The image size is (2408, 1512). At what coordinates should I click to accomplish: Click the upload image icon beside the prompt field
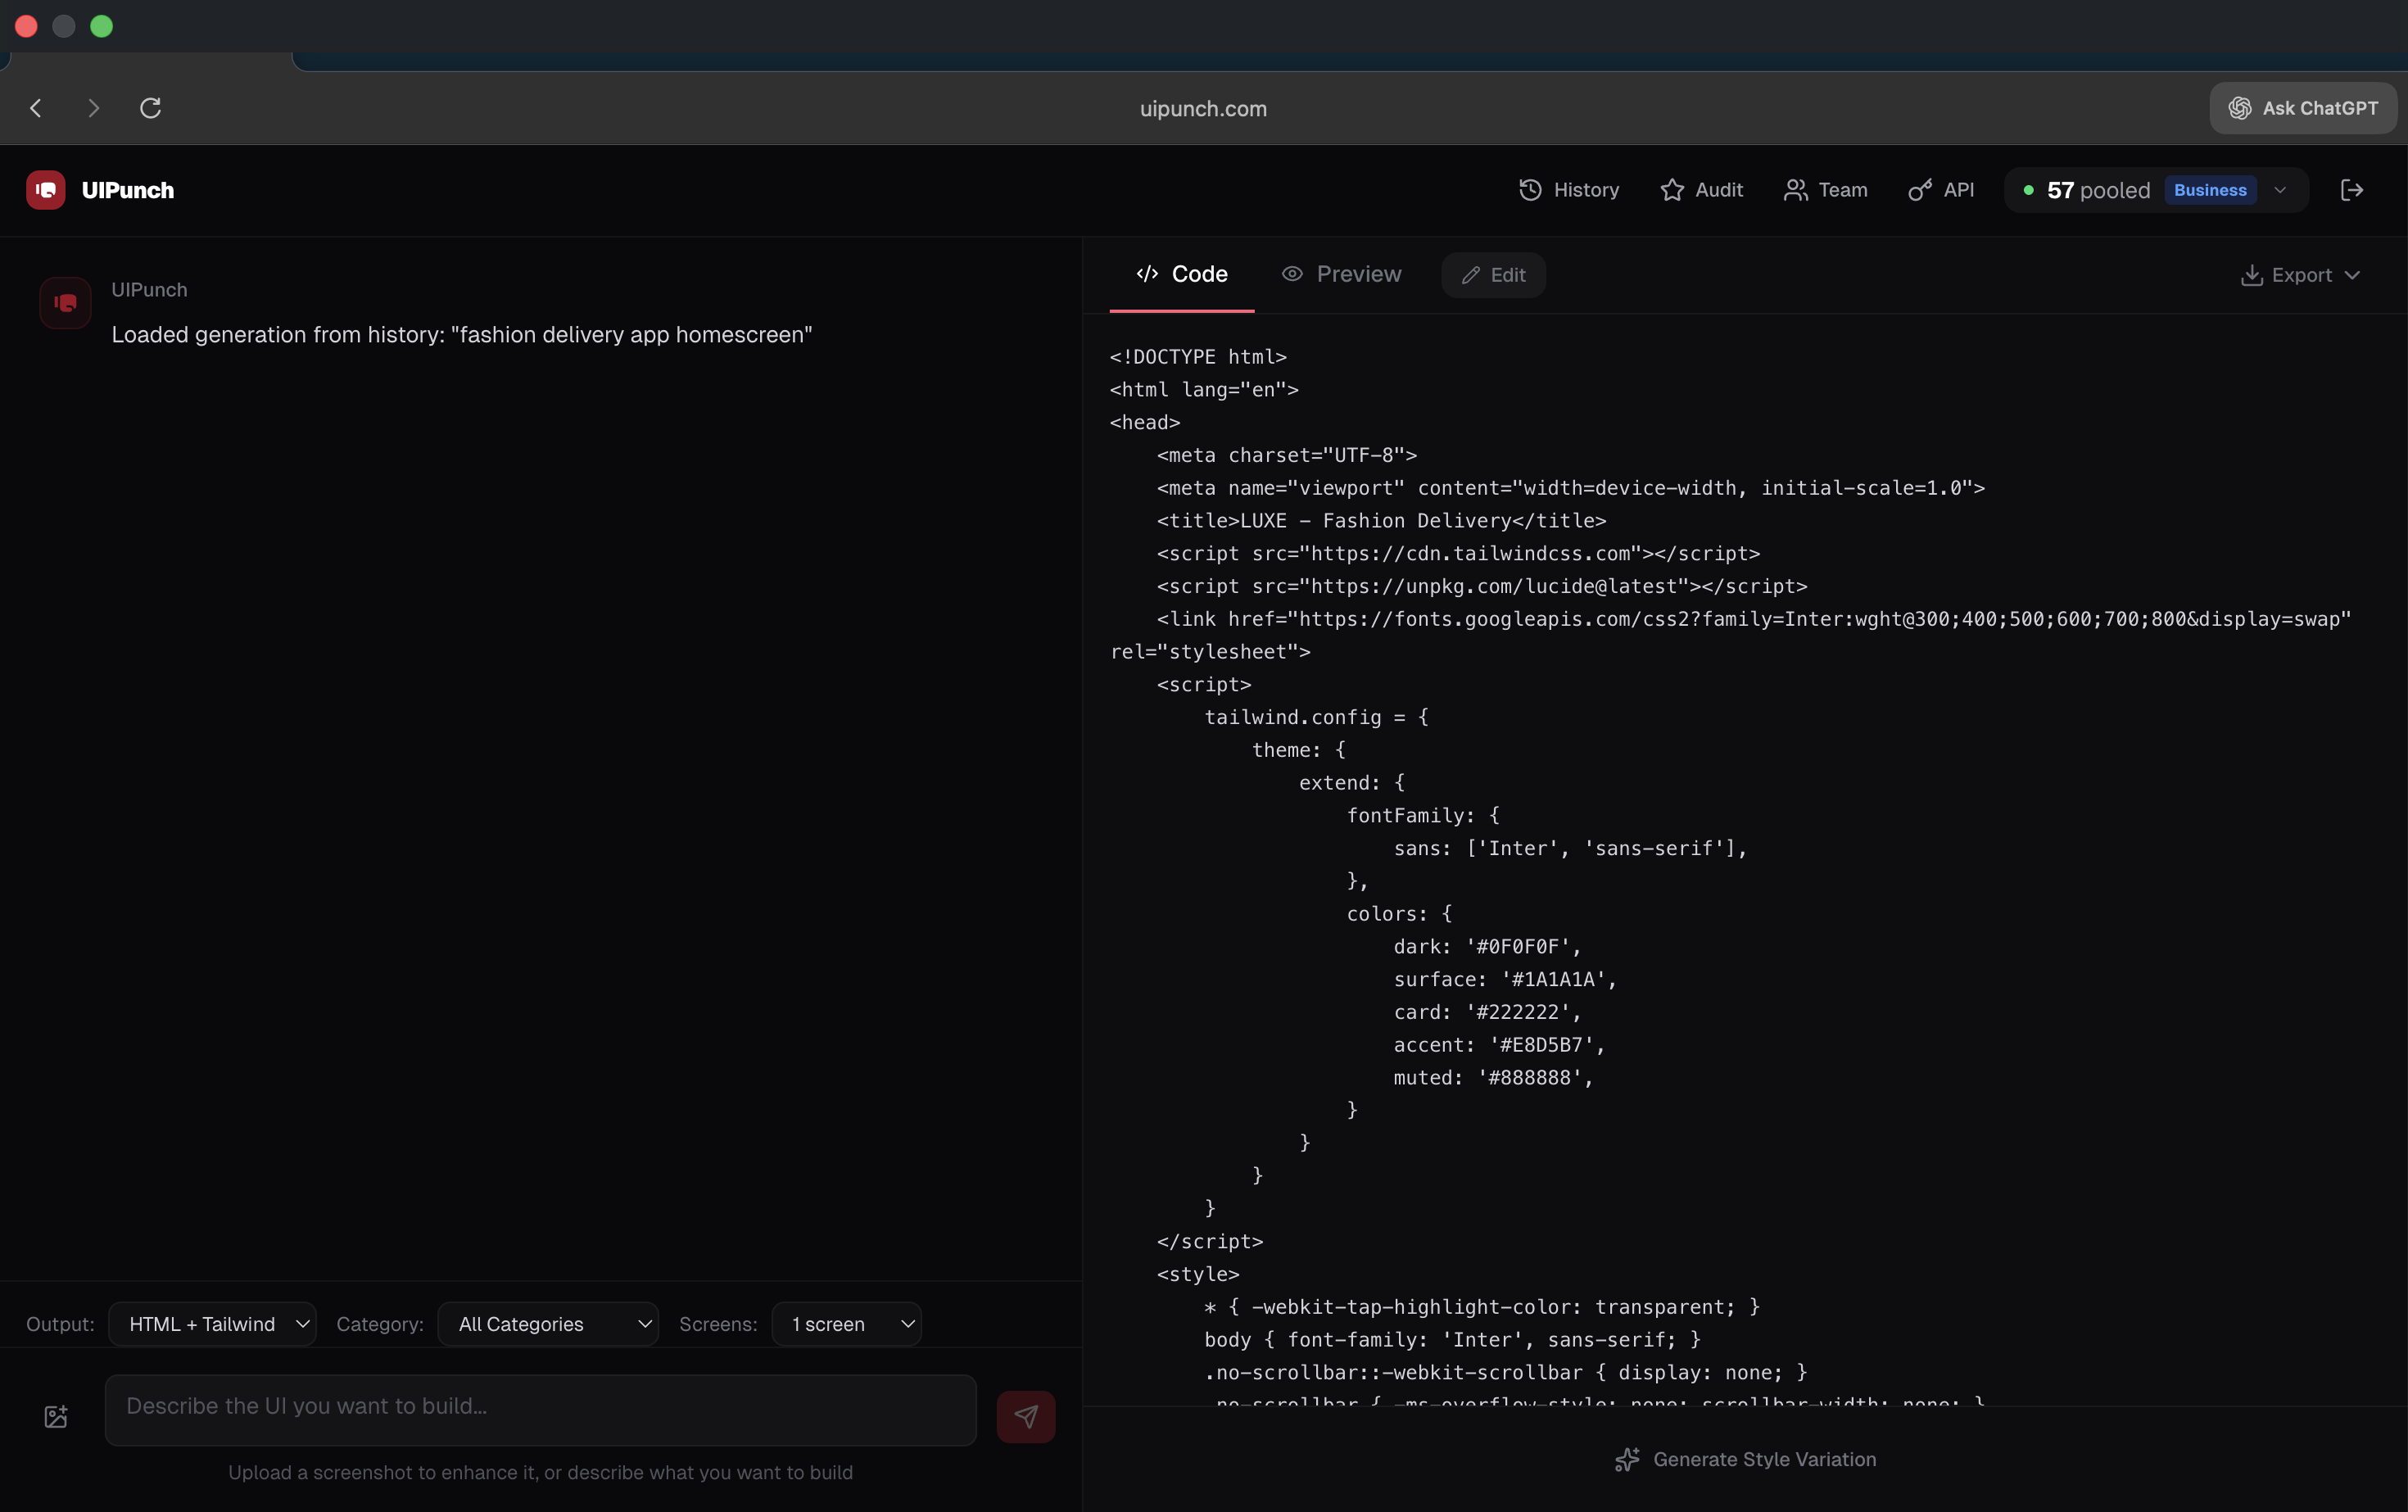[x=55, y=1415]
